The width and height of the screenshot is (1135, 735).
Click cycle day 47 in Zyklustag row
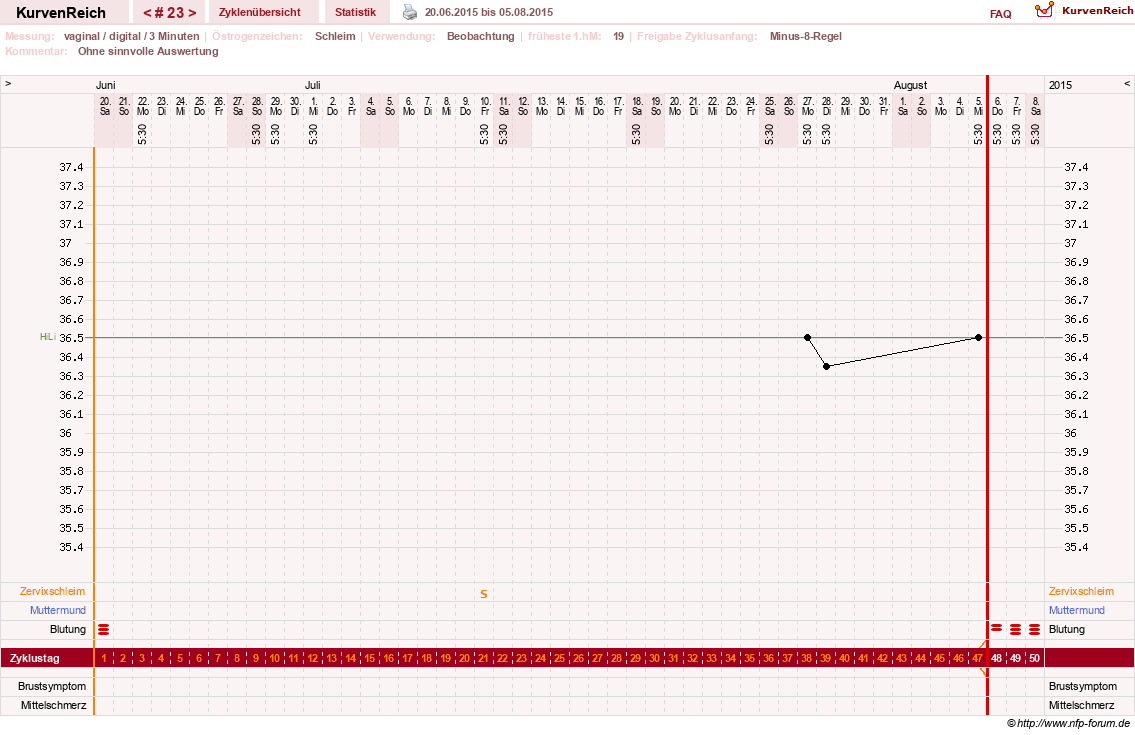(977, 658)
